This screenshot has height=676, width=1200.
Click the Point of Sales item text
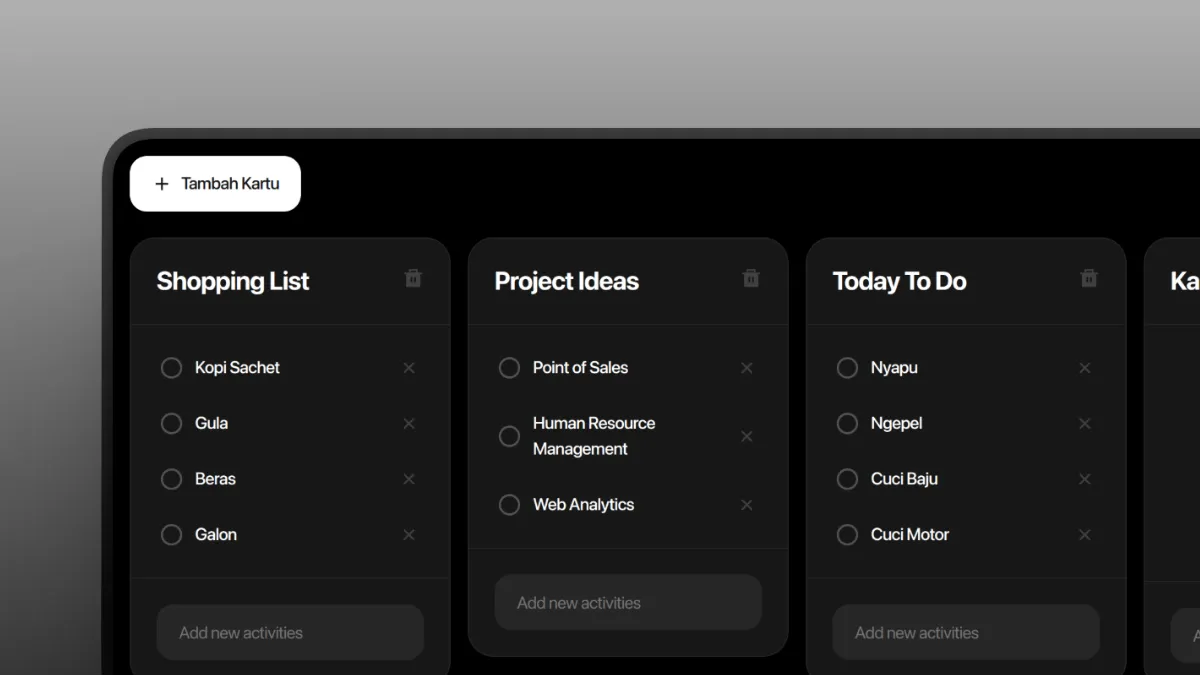[x=580, y=368]
